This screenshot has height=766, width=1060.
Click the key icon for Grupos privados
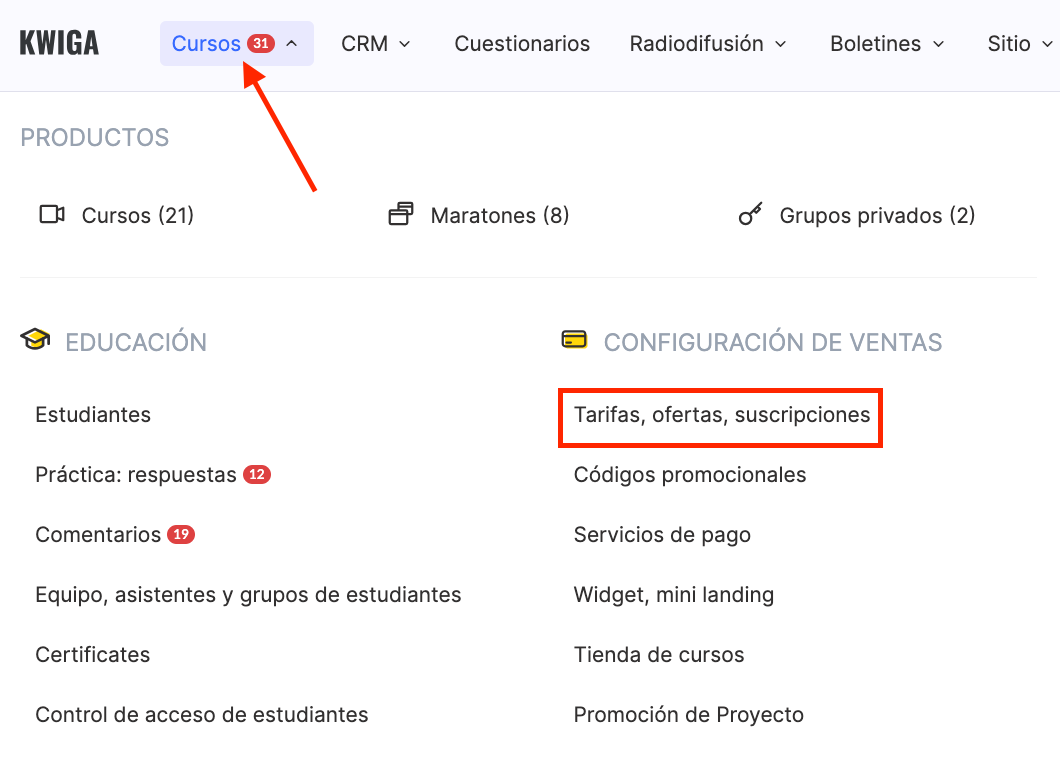click(750, 215)
